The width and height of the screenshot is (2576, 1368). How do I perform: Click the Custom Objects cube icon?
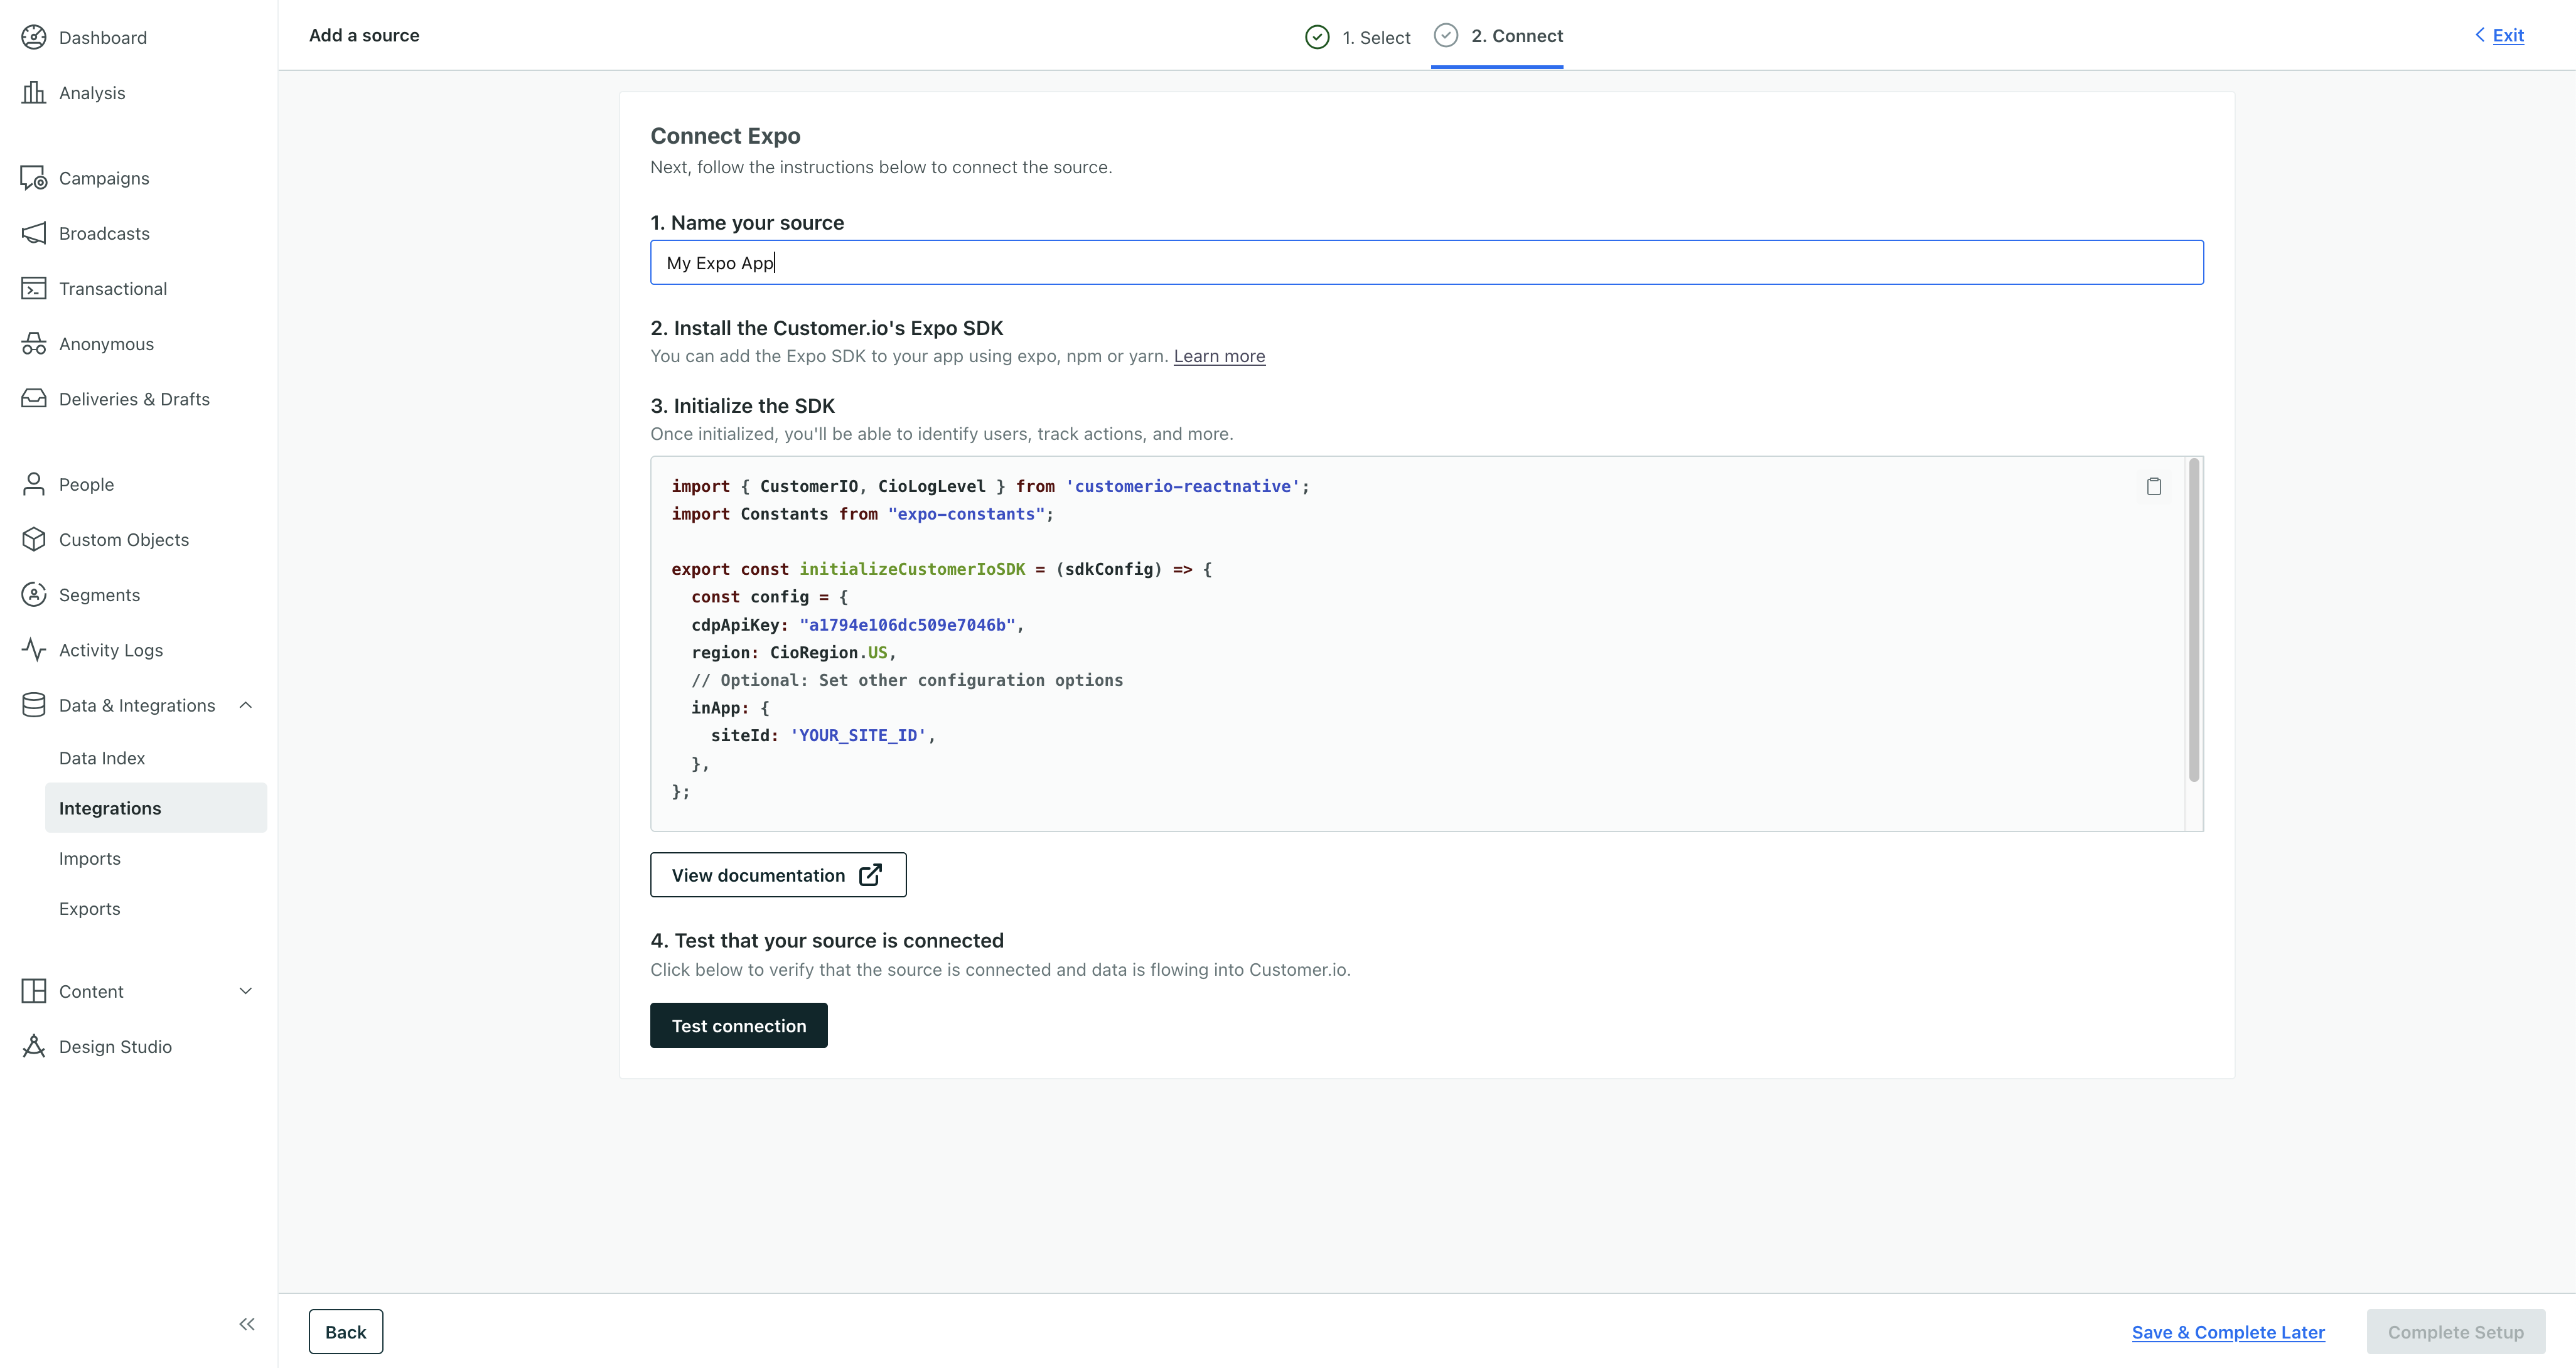tap(34, 539)
